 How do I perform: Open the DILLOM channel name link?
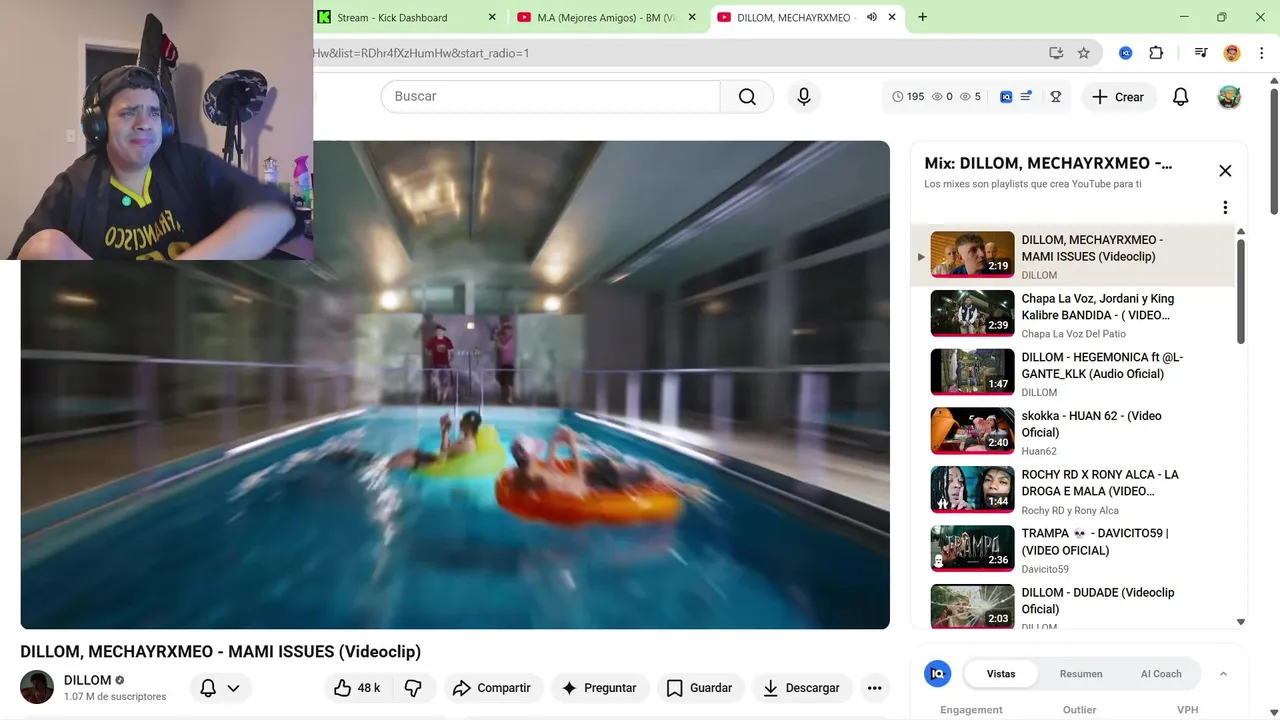tap(88, 680)
